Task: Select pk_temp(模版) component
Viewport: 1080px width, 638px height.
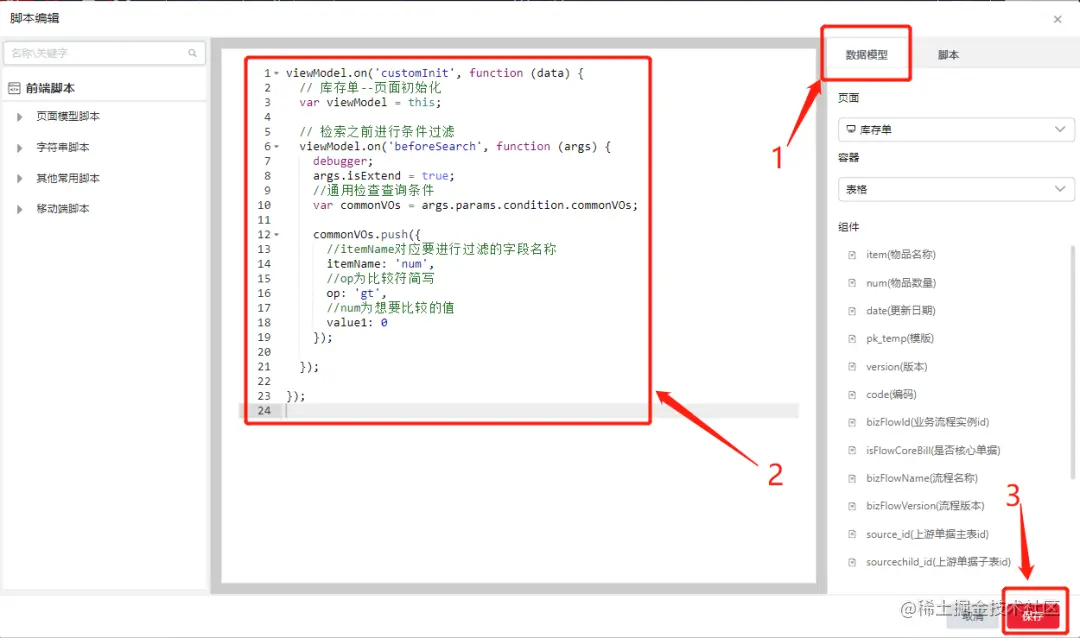Action: (x=900, y=339)
